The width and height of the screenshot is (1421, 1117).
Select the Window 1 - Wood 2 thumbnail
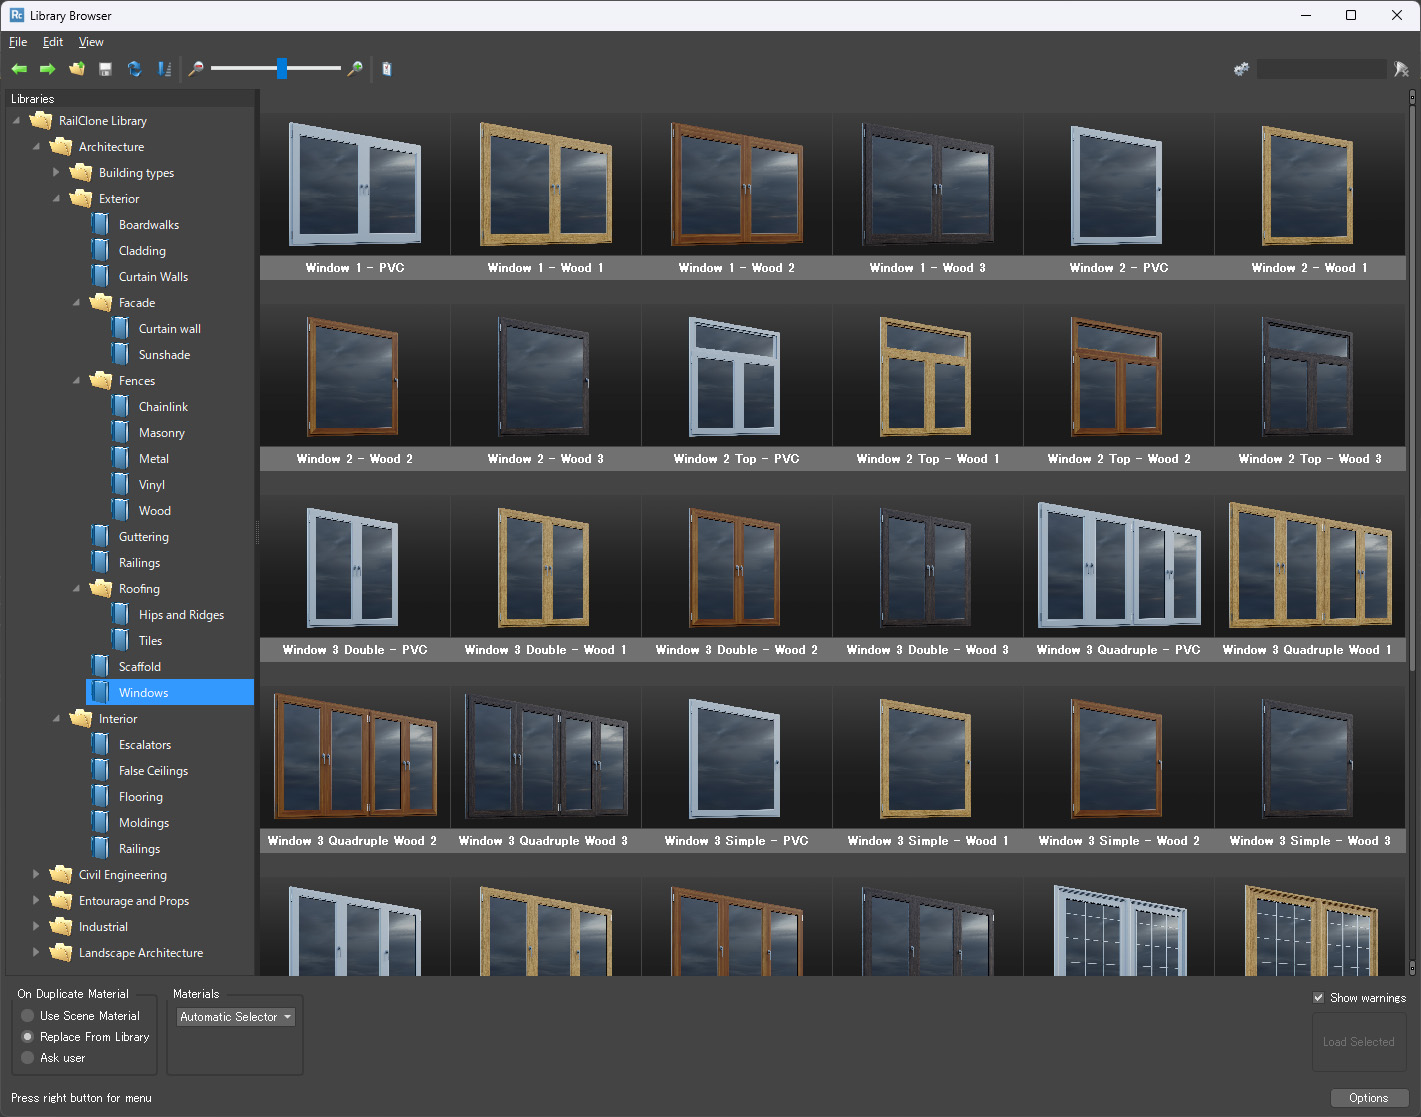point(737,197)
